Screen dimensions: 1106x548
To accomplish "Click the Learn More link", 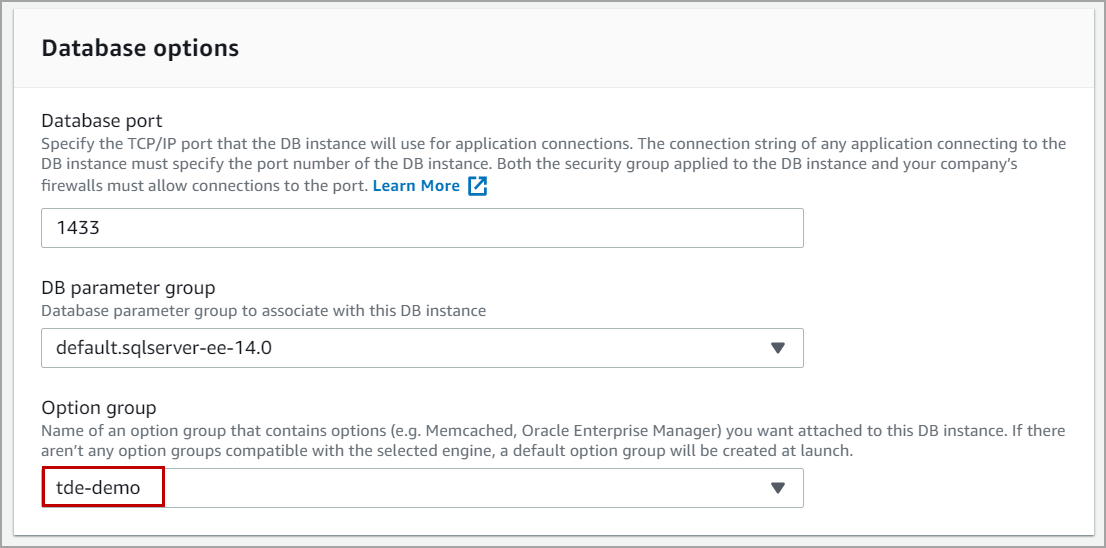I will (x=416, y=186).
